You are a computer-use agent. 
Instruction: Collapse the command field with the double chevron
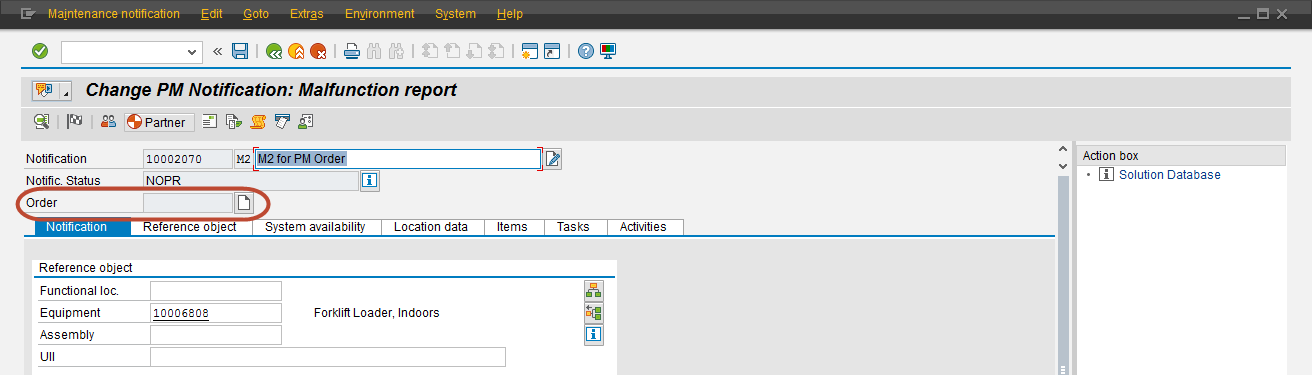click(x=217, y=51)
